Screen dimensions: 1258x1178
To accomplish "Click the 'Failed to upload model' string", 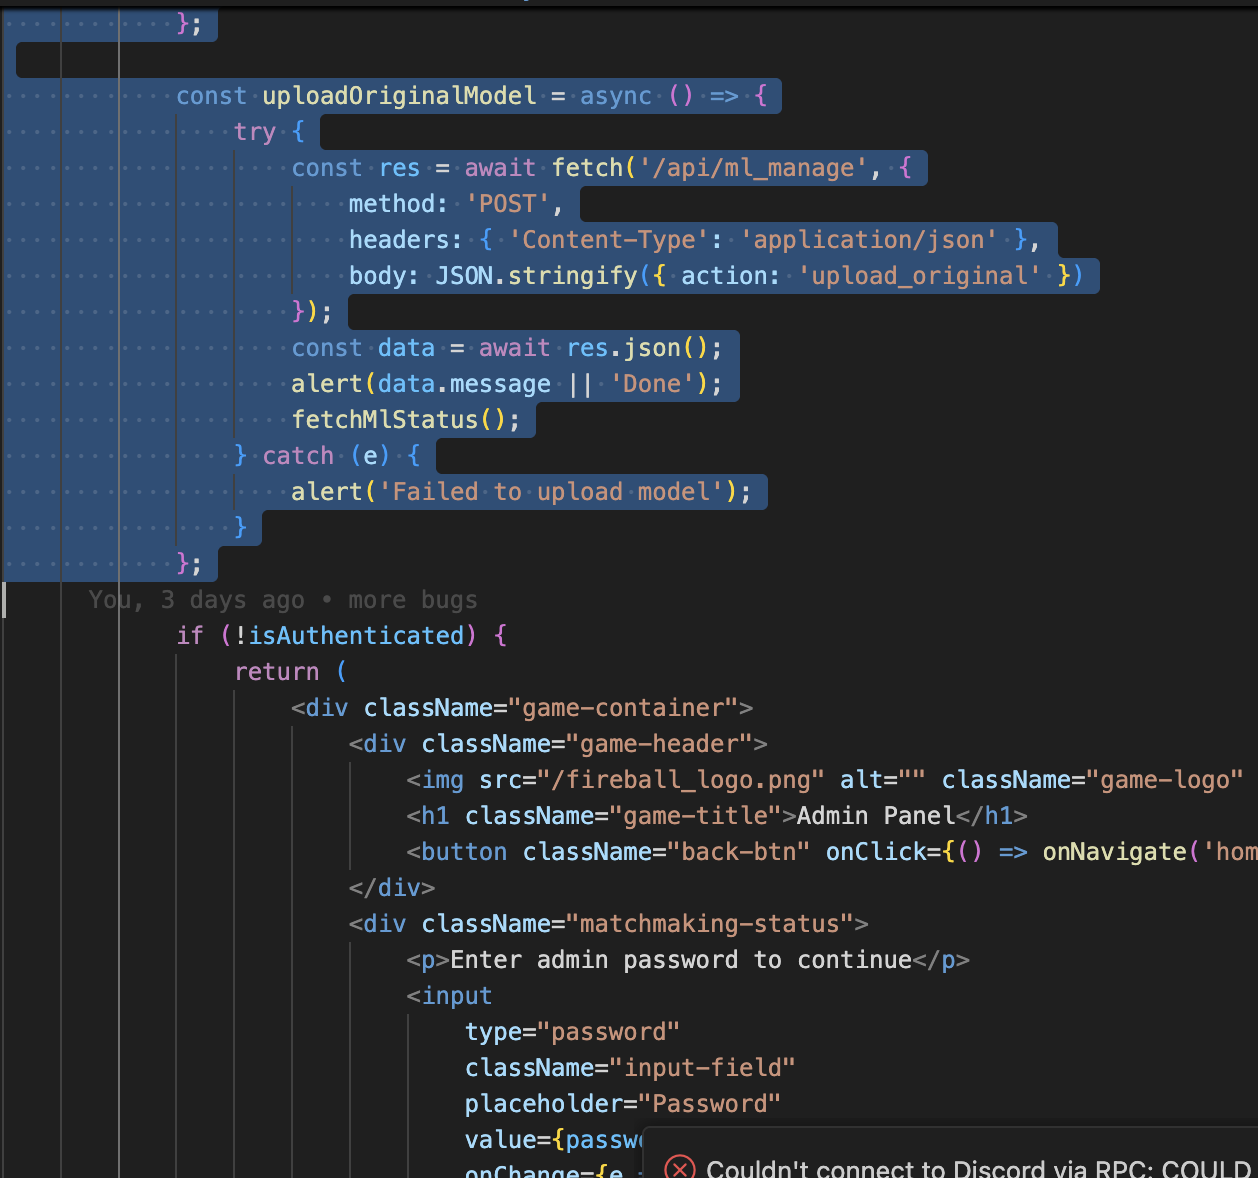I will (x=551, y=492).
